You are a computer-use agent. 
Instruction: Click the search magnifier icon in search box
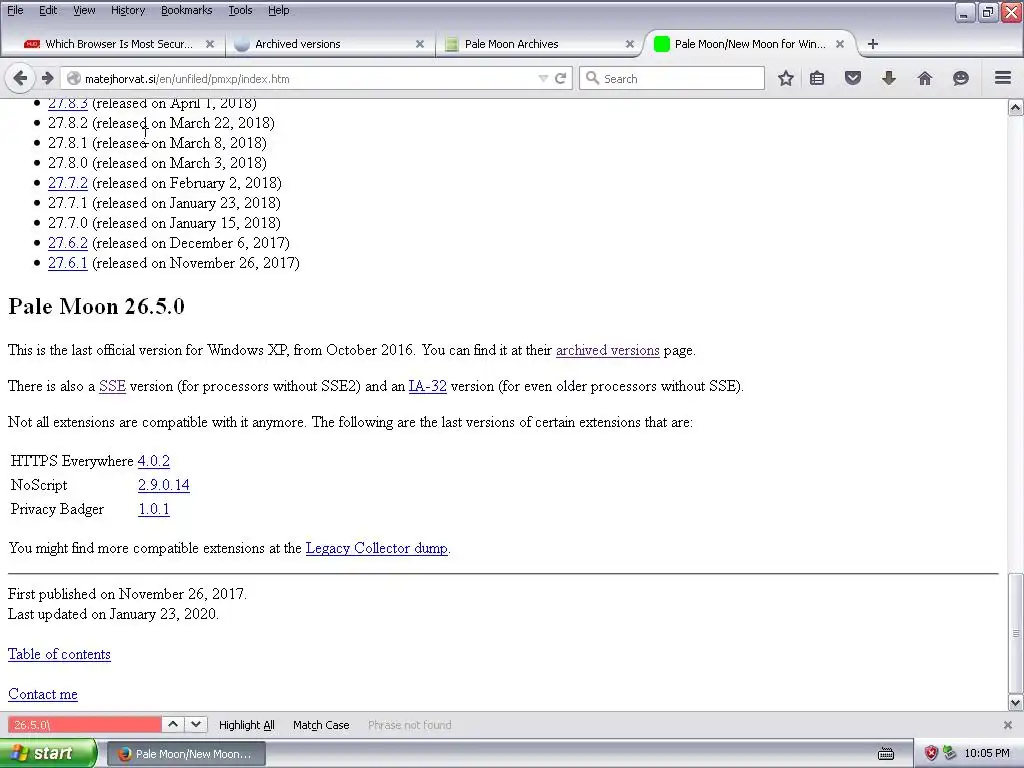592,78
